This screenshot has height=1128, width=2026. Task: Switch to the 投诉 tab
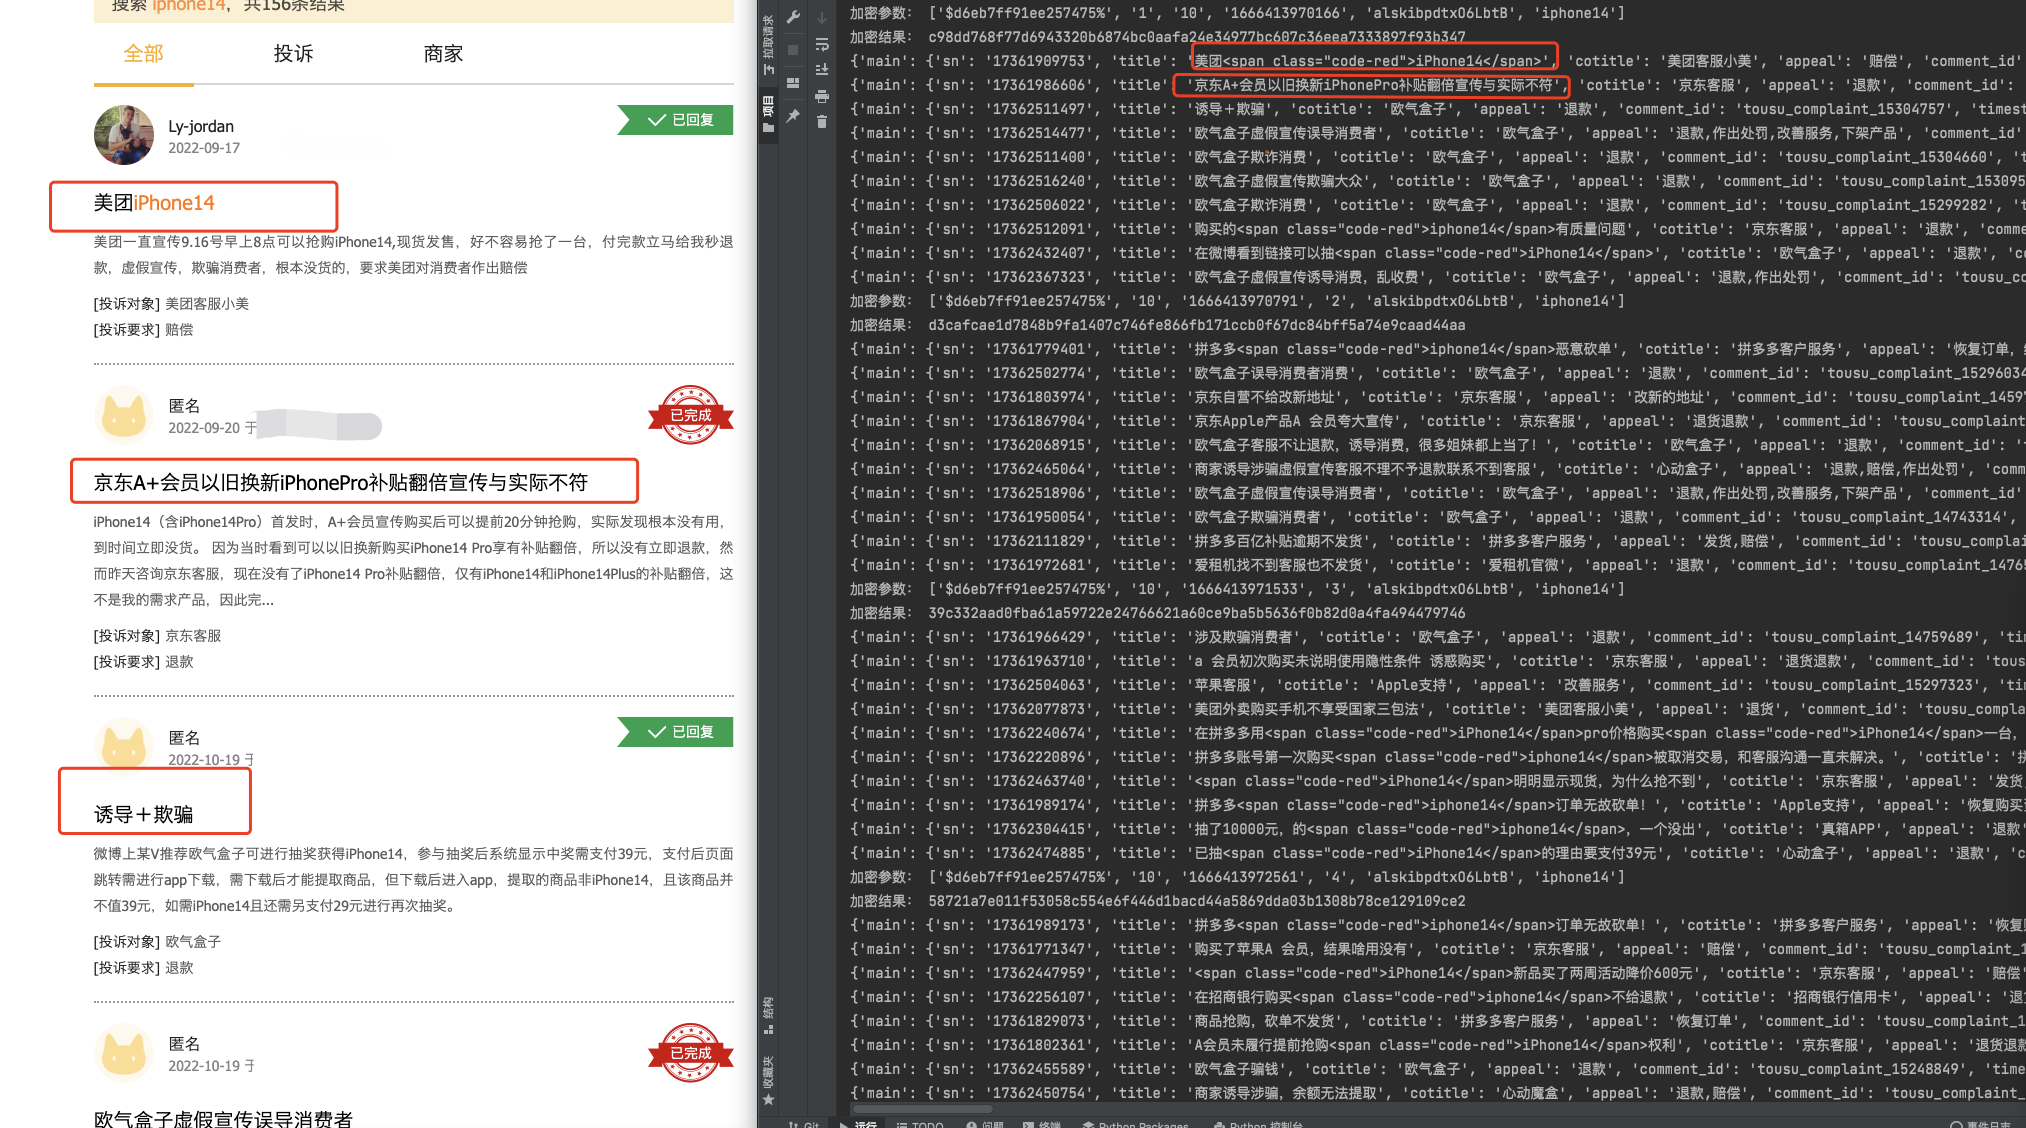tap(293, 54)
